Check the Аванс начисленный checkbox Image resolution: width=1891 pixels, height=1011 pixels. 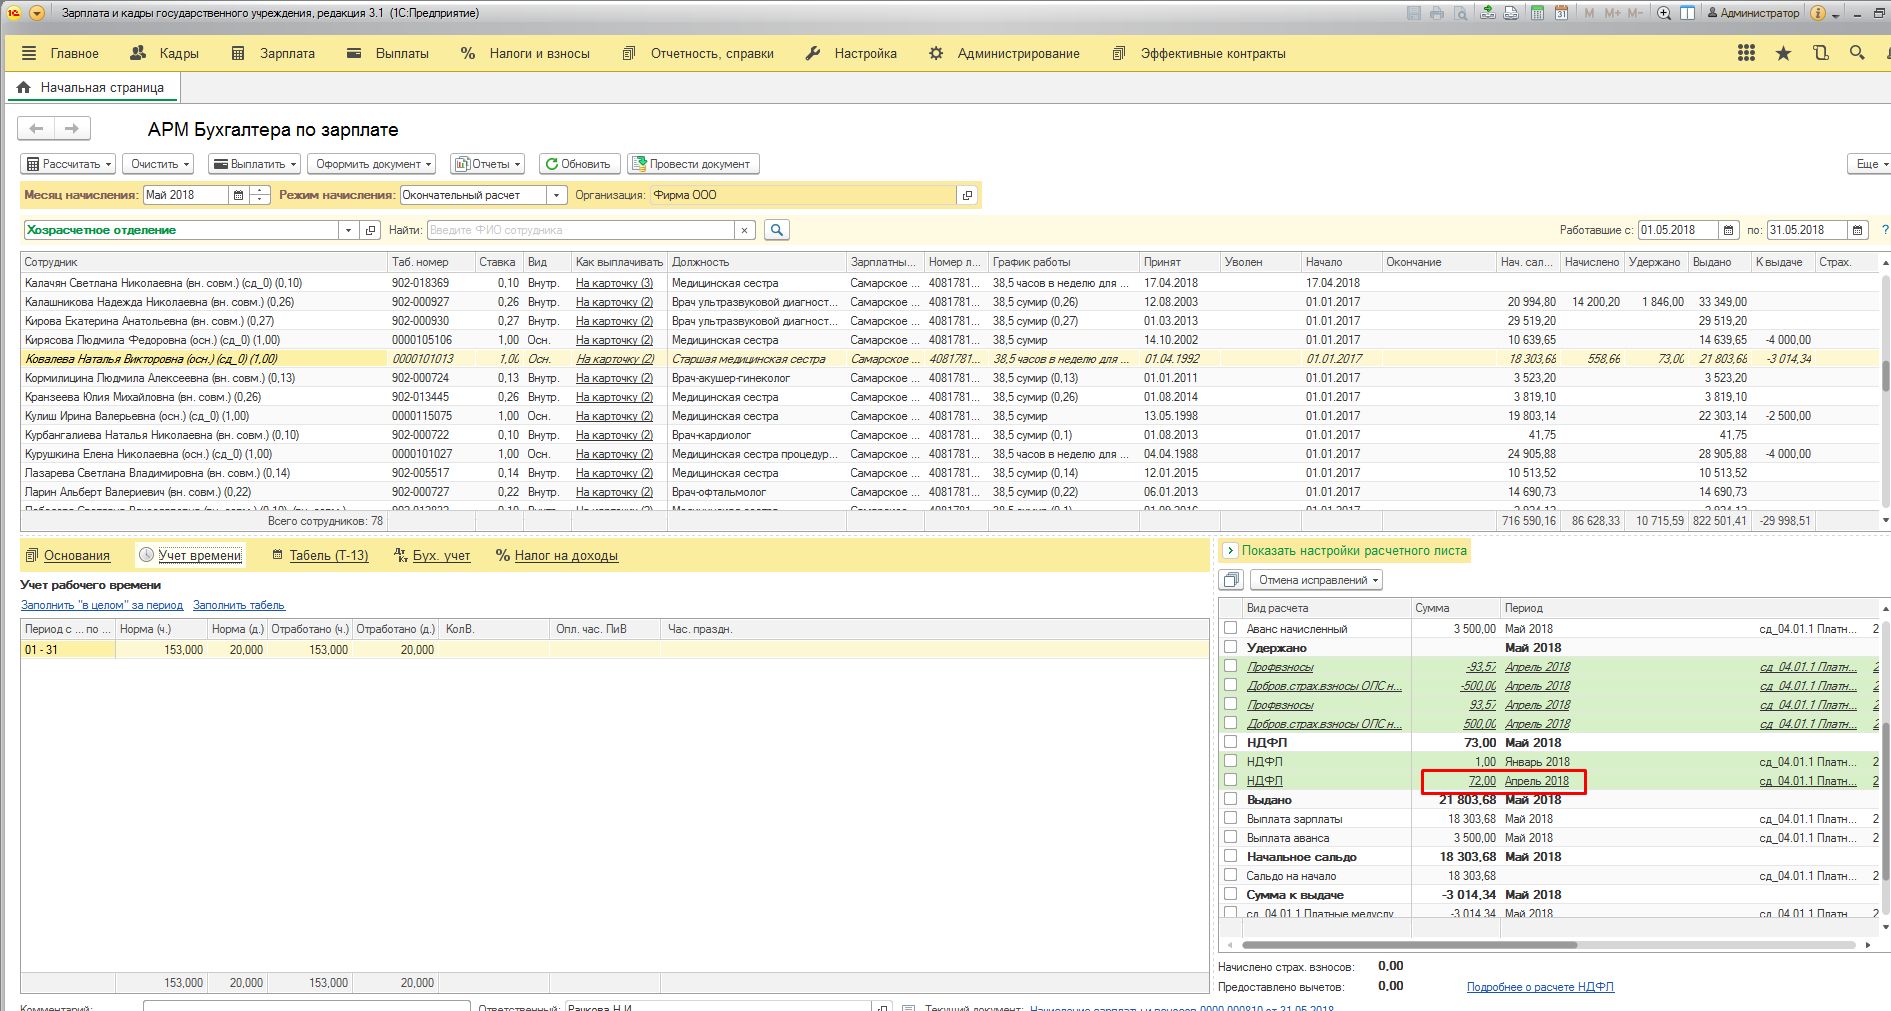(1231, 628)
